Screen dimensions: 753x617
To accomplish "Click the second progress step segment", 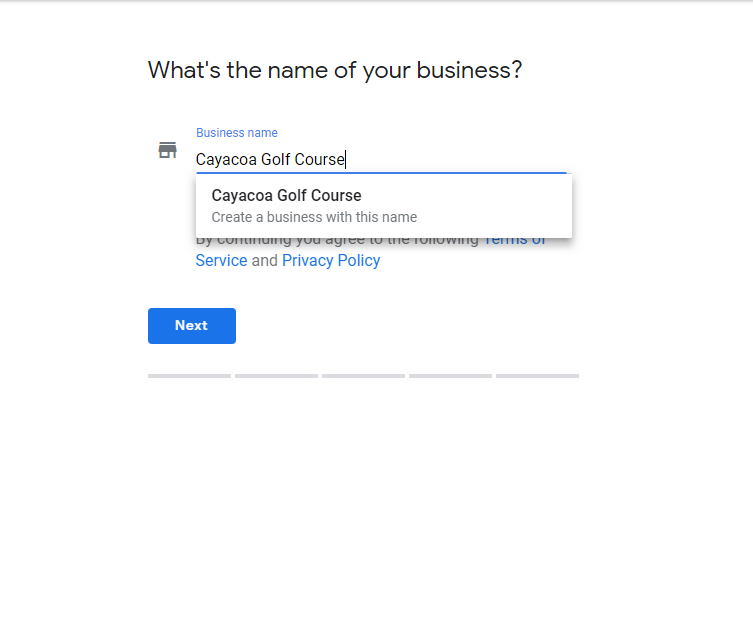I will point(276,376).
